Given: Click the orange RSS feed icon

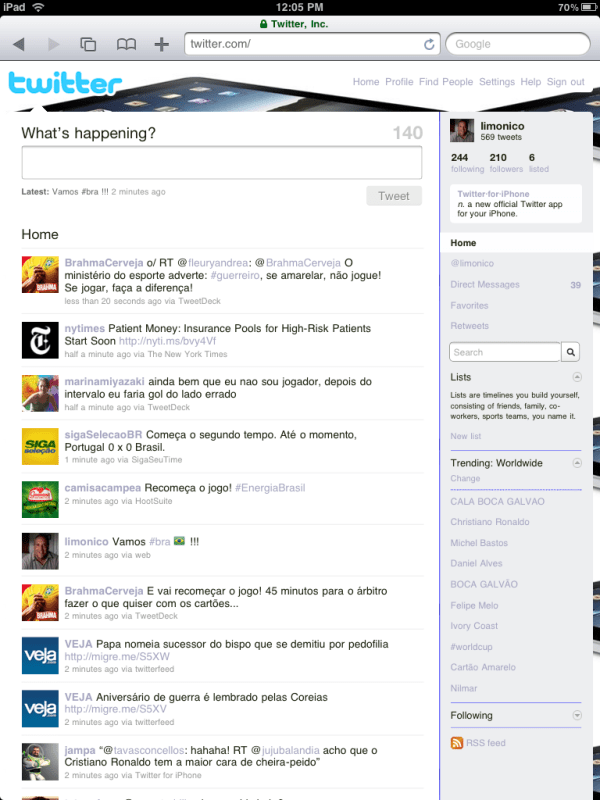Looking at the screenshot, I should point(457,743).
